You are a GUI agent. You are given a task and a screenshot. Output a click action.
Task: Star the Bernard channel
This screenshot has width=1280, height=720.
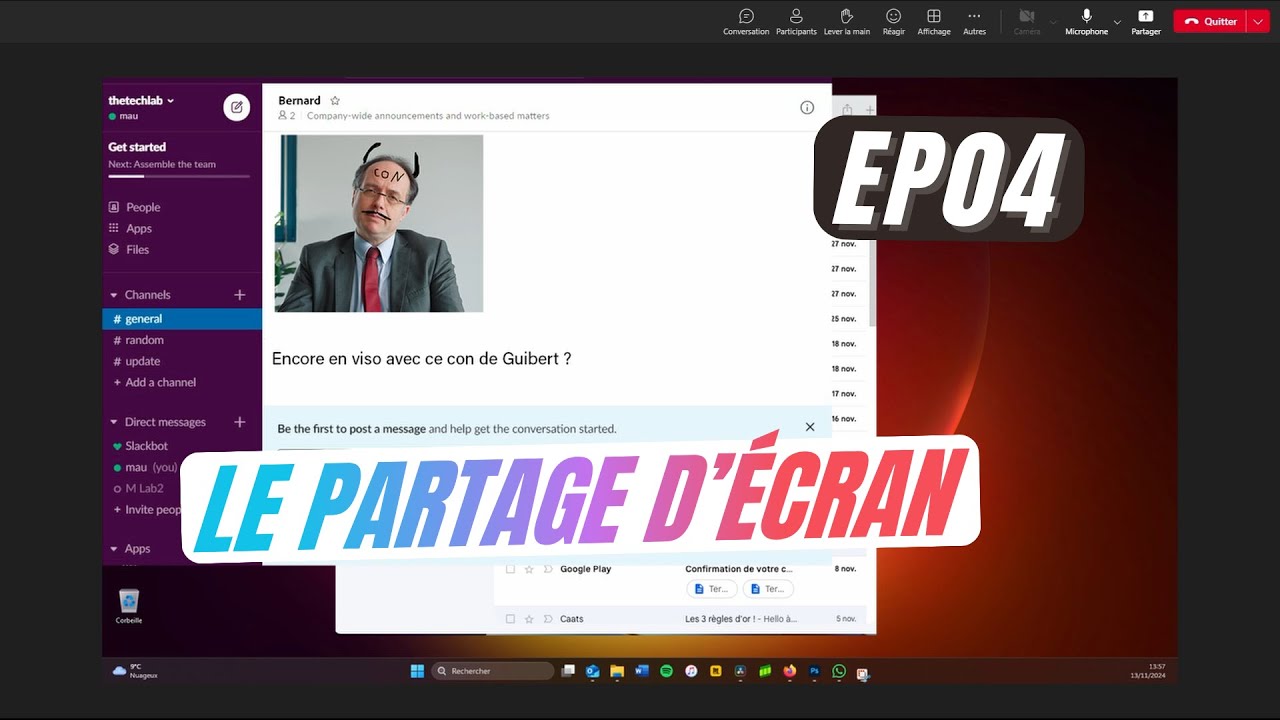point(335,100)
